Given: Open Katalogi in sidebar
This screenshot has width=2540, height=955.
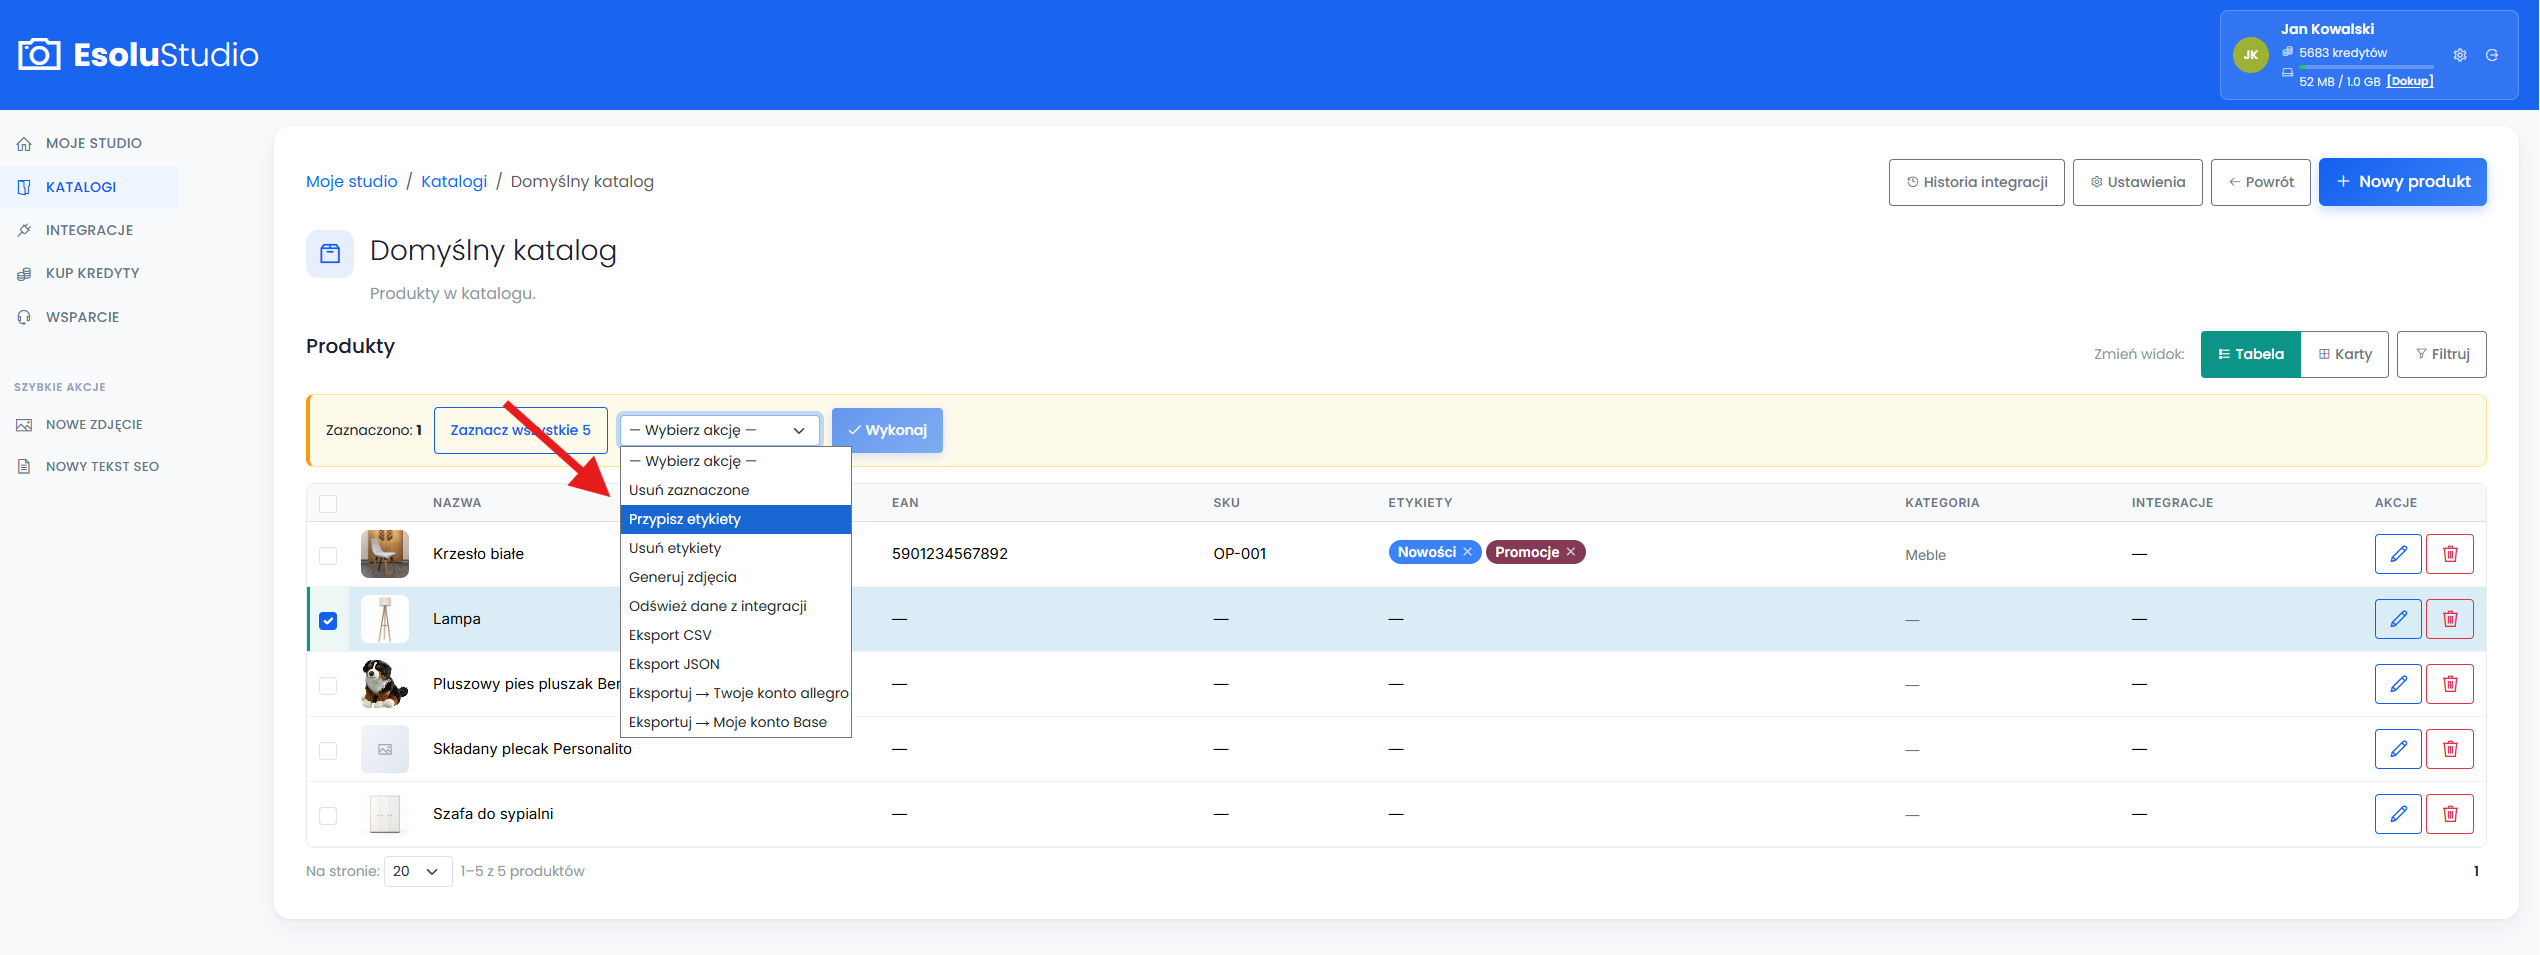Looking at the screenshot, I should 90,187.
